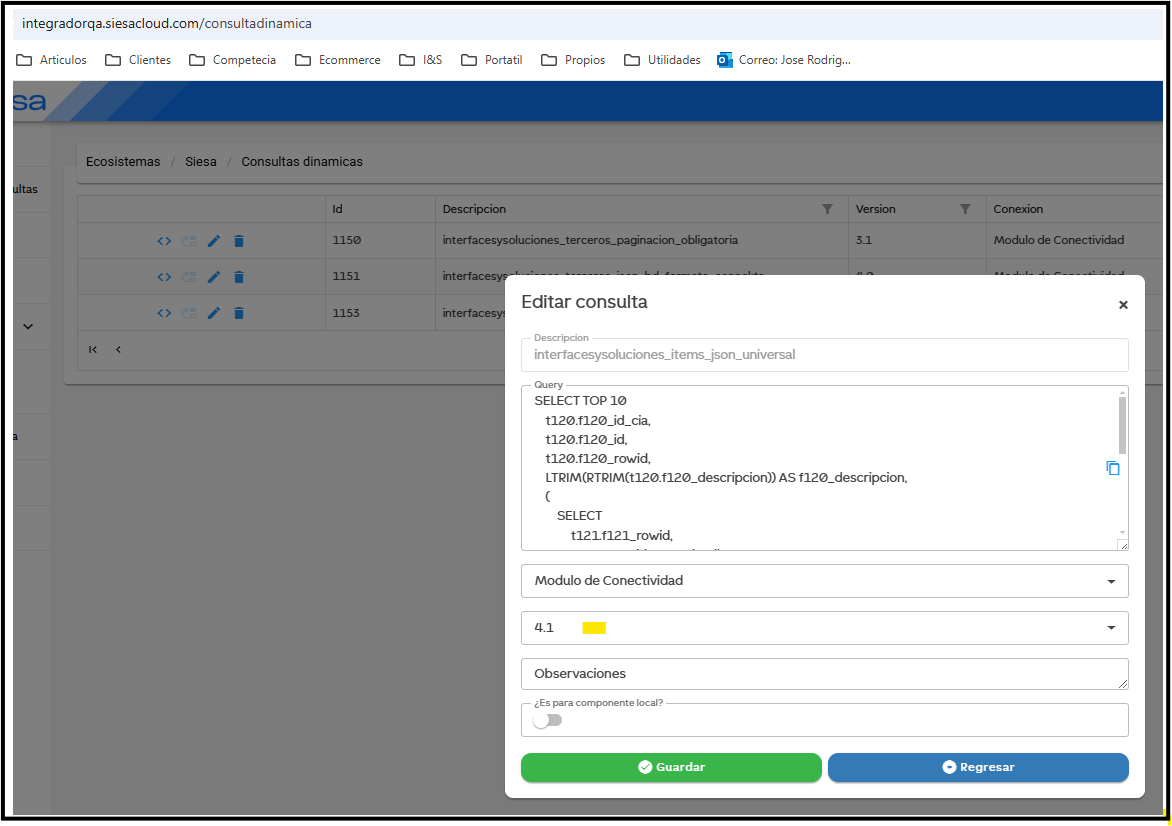Click the code view icon for row 1150
The height and width of the screenshot is (826, 1172).
pos(164,241)
